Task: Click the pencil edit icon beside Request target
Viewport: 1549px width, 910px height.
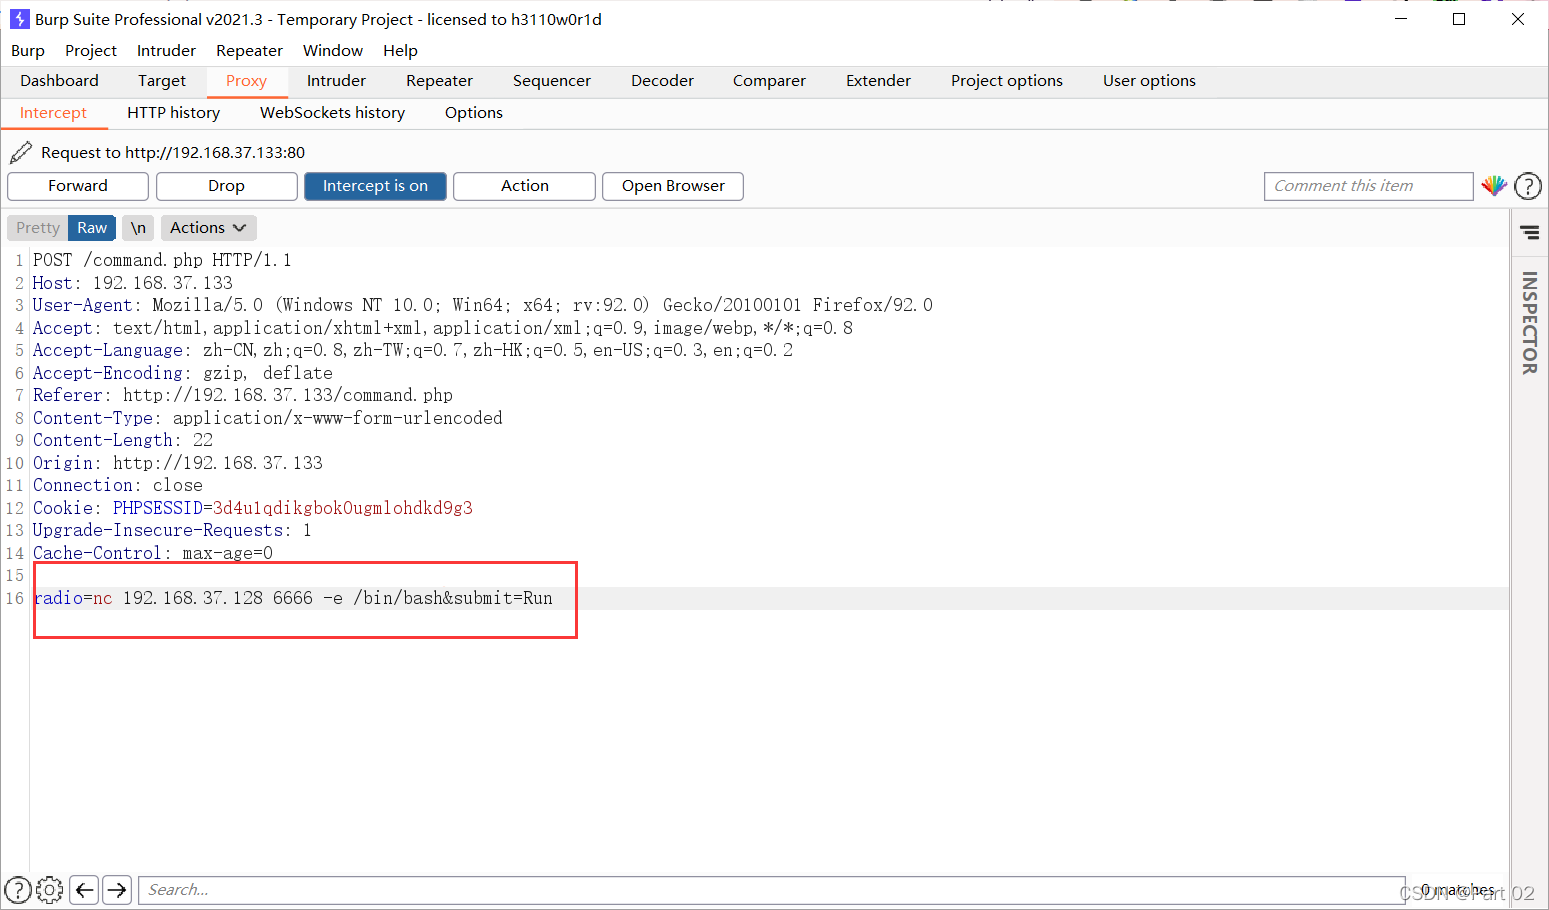Action: tap(21, 152)
